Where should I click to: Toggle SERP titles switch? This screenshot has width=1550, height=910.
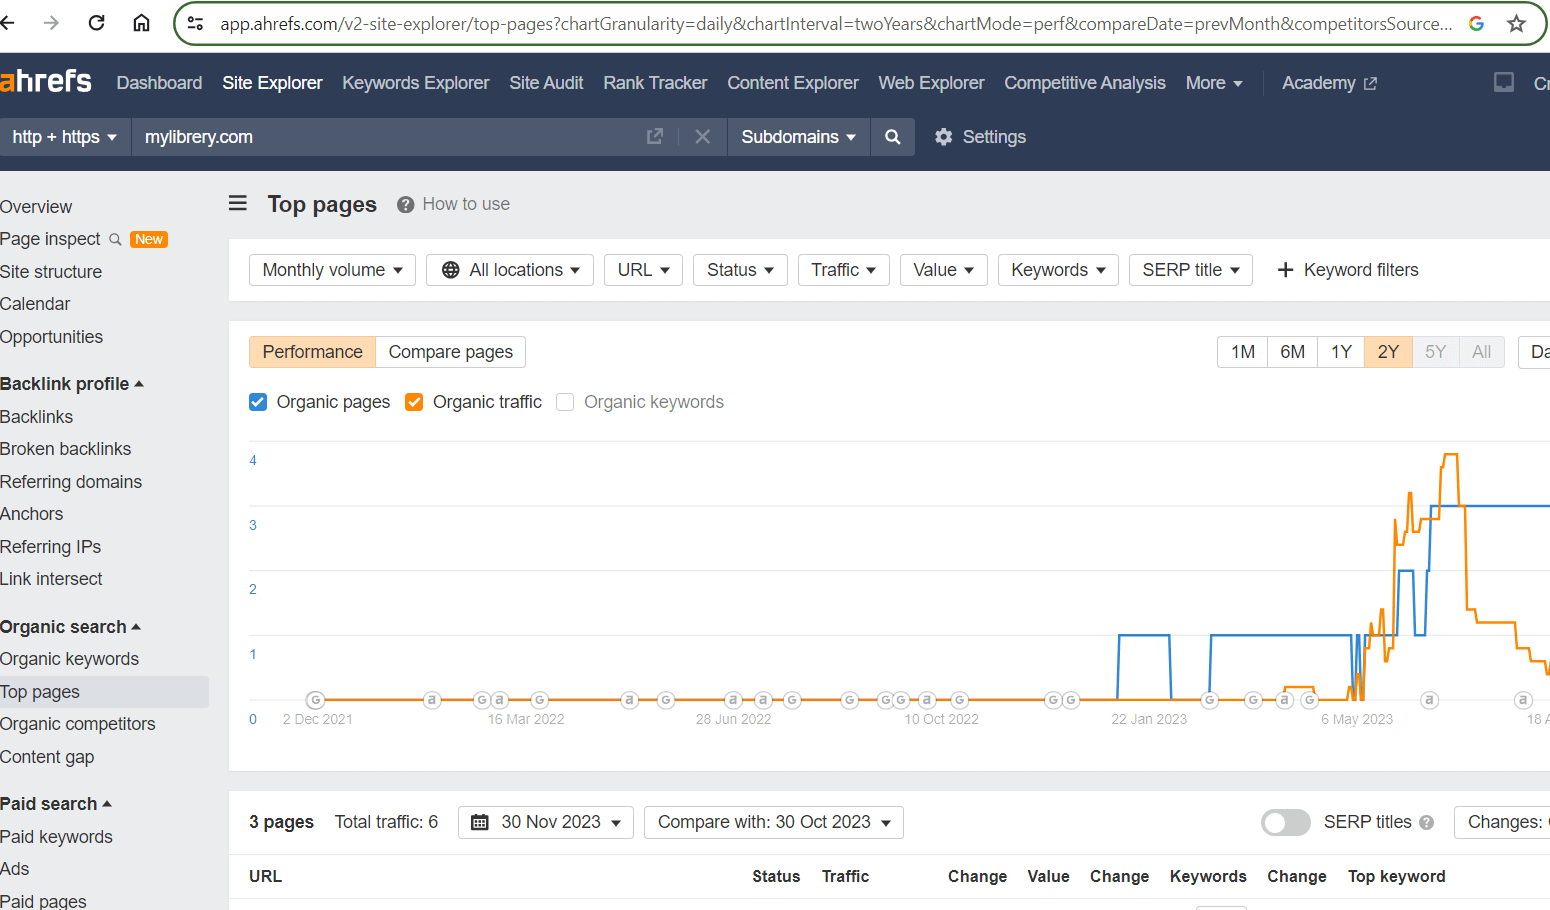(x=1286, y=822)
